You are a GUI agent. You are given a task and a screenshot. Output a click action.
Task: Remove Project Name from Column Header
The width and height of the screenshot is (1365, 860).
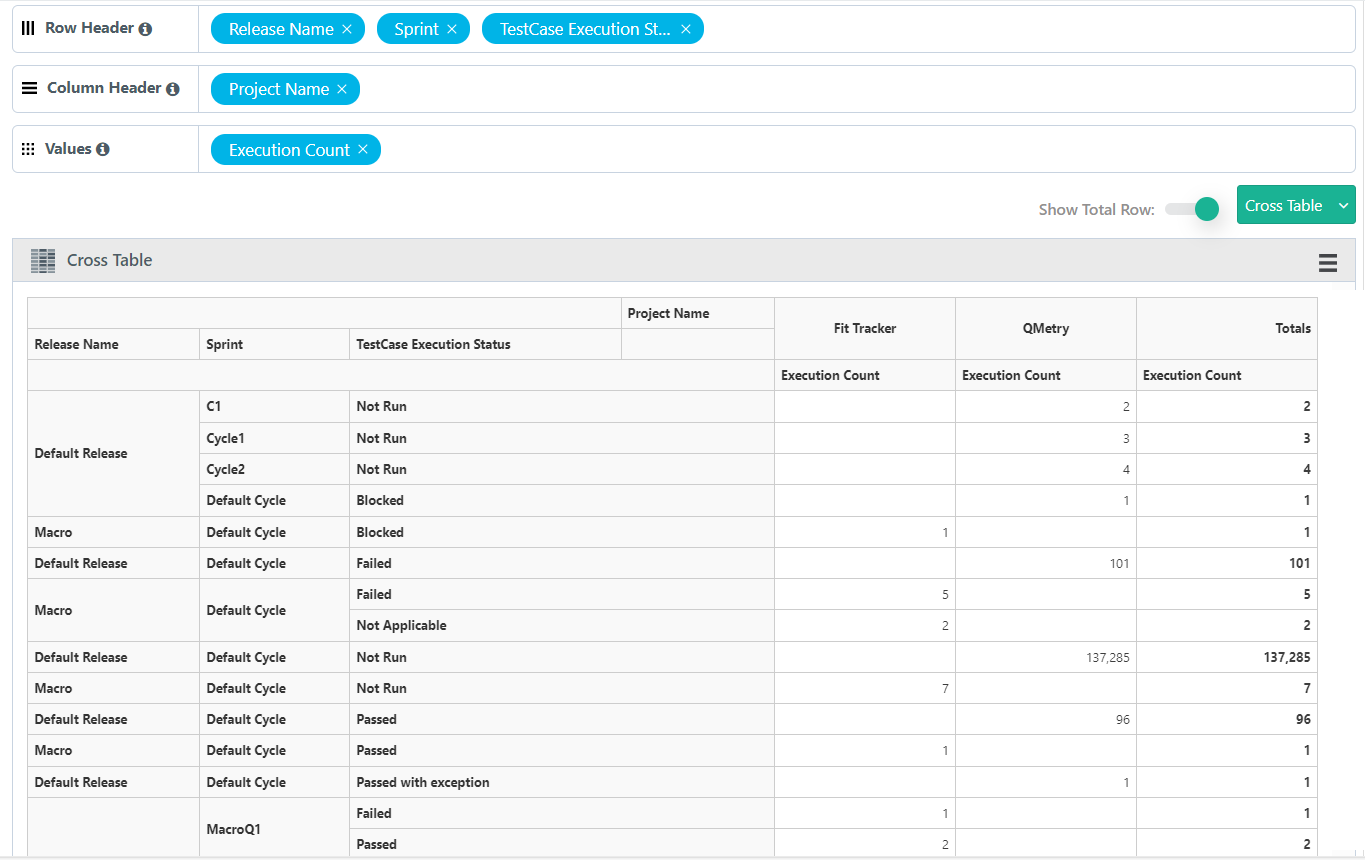coord(342,89)
